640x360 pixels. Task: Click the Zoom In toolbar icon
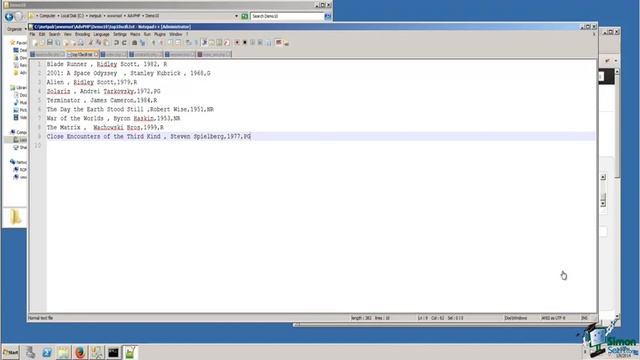point(153,42)
